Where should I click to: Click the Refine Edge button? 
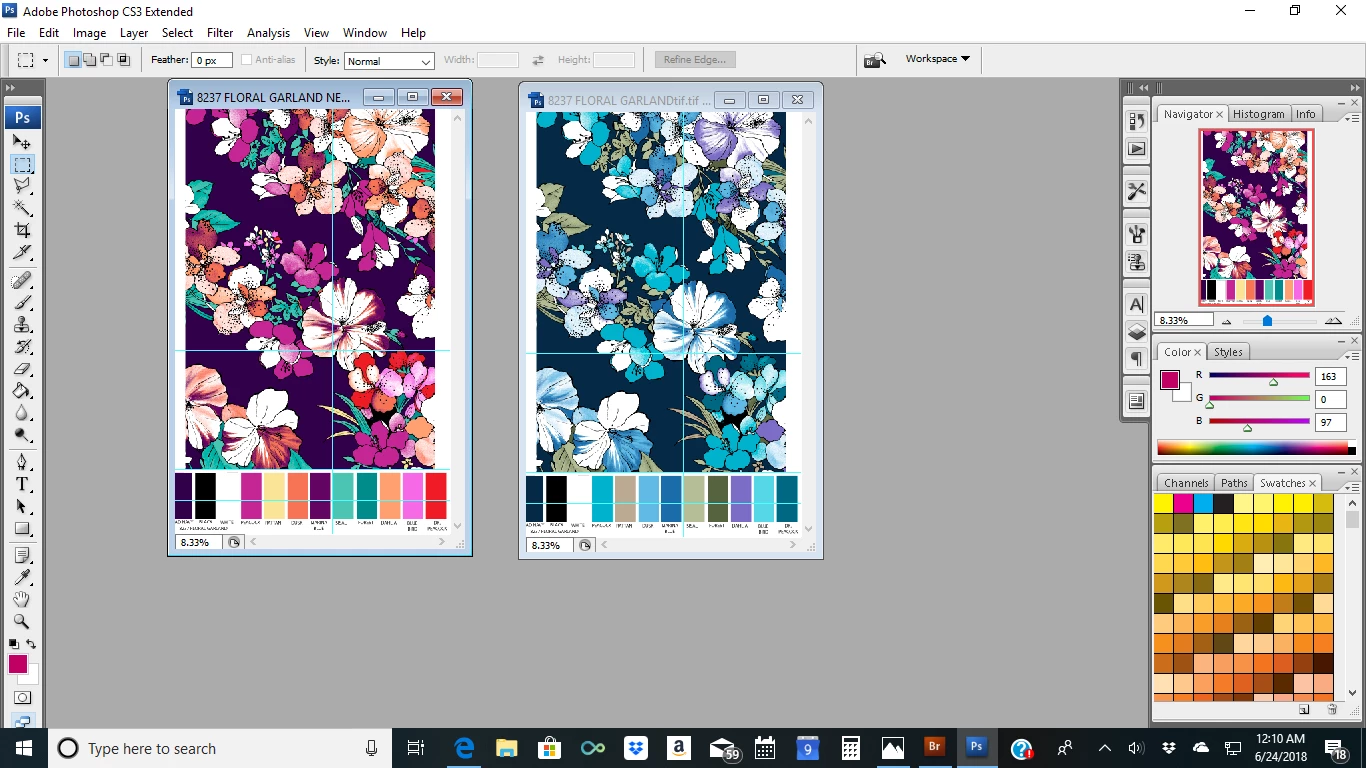695,60
